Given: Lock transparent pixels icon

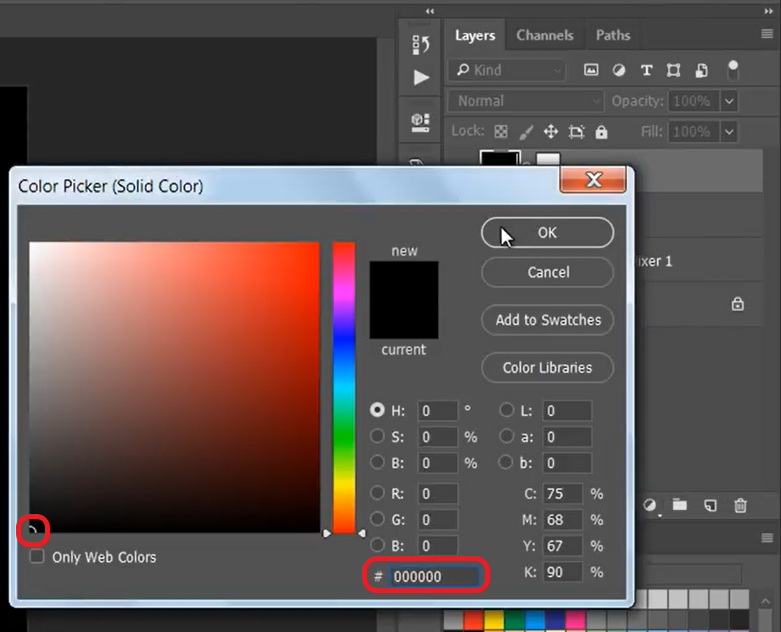Looking at the screenshot, I should 501,131.
